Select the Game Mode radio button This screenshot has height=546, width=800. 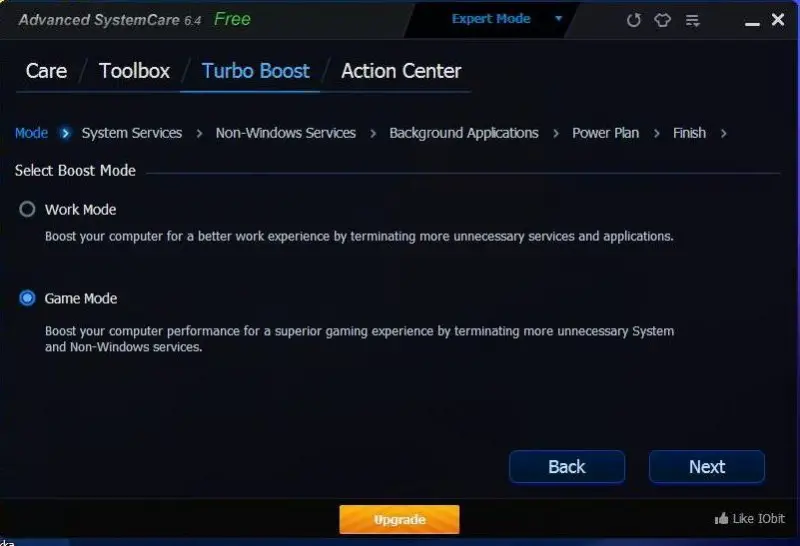(27, 298)
